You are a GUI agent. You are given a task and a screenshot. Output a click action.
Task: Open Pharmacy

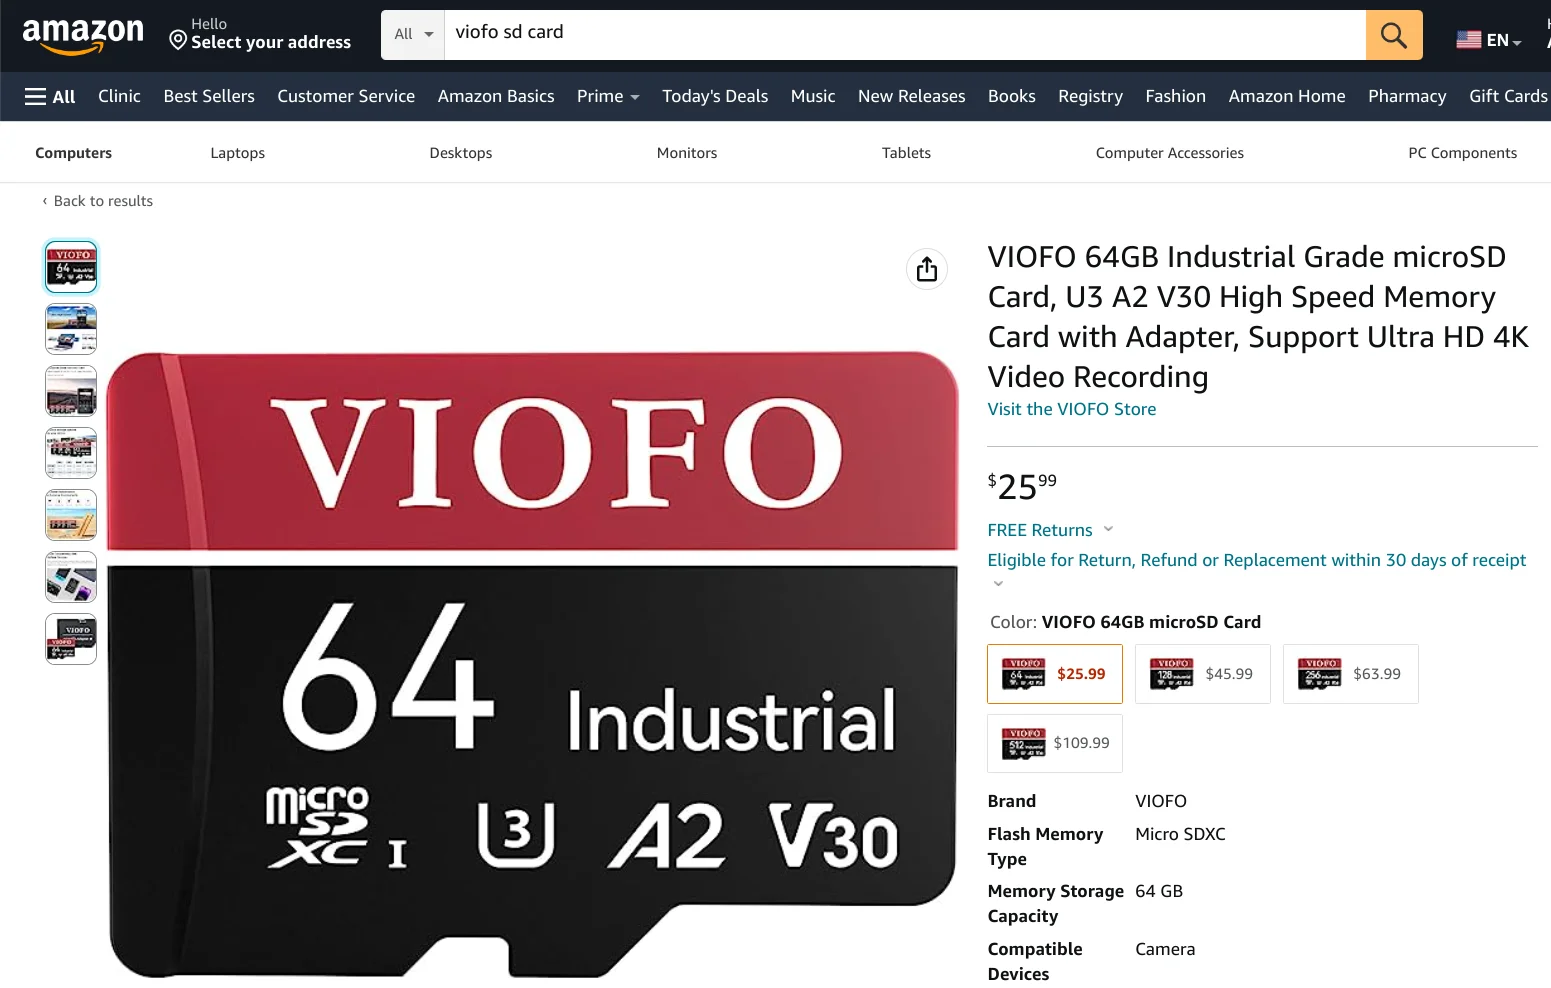click(x=1407, y=96)
